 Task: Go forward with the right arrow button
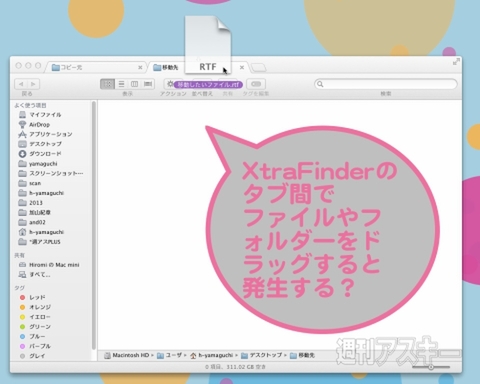pyautogui.click(x=33, y=84)
